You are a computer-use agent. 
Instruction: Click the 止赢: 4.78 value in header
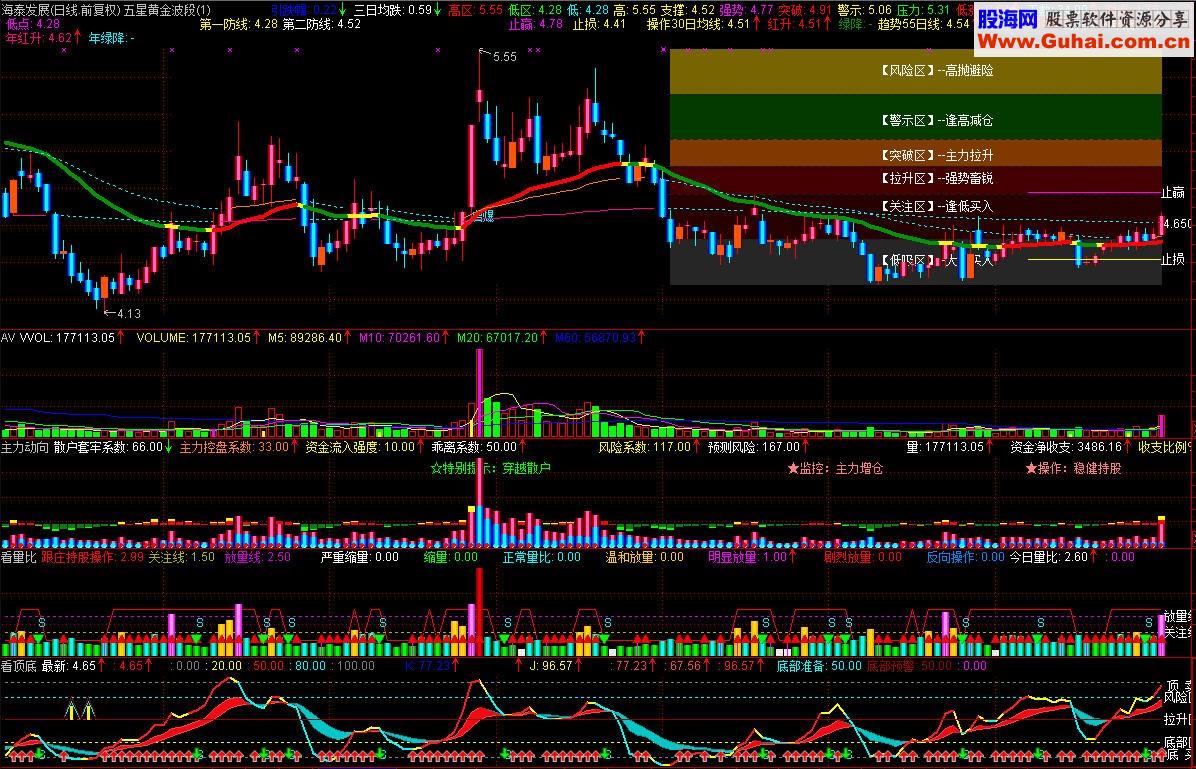(x=536, y=24)
